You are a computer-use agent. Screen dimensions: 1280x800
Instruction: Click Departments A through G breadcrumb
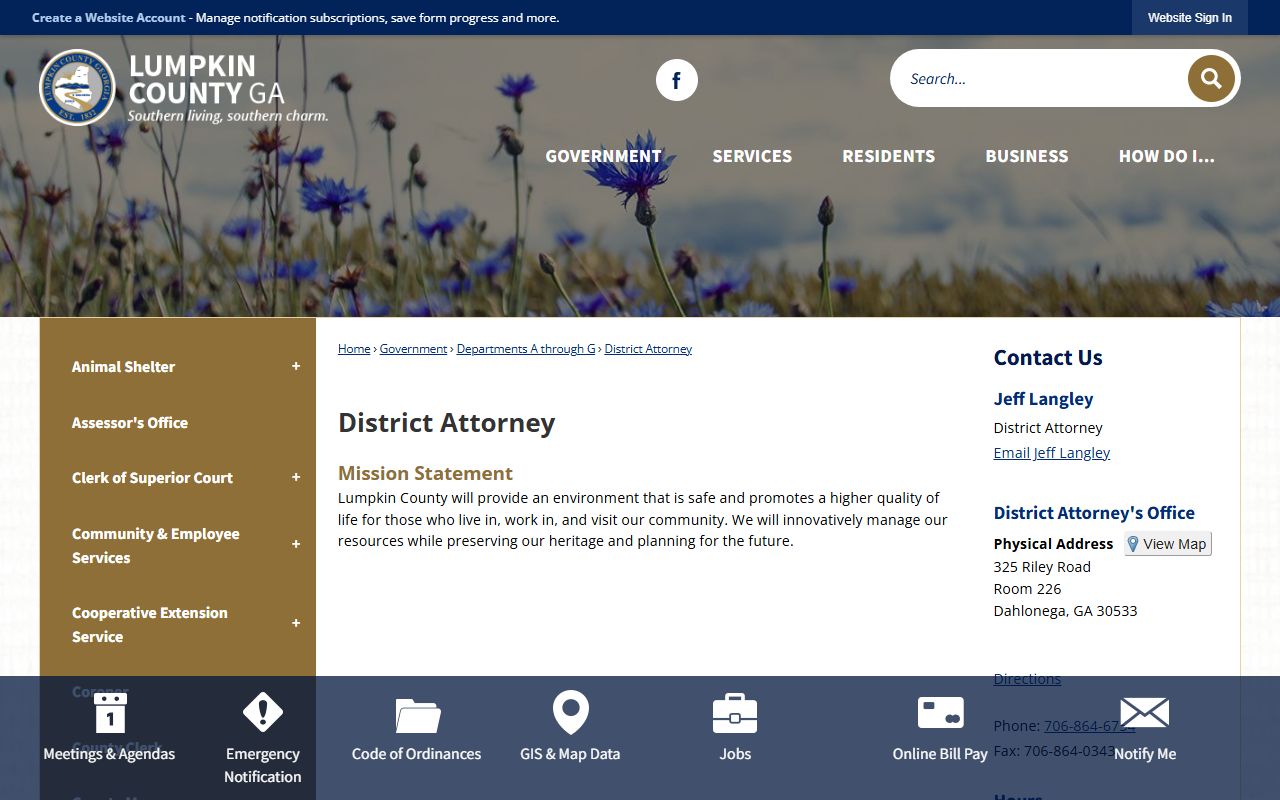(x=526, y=349)
